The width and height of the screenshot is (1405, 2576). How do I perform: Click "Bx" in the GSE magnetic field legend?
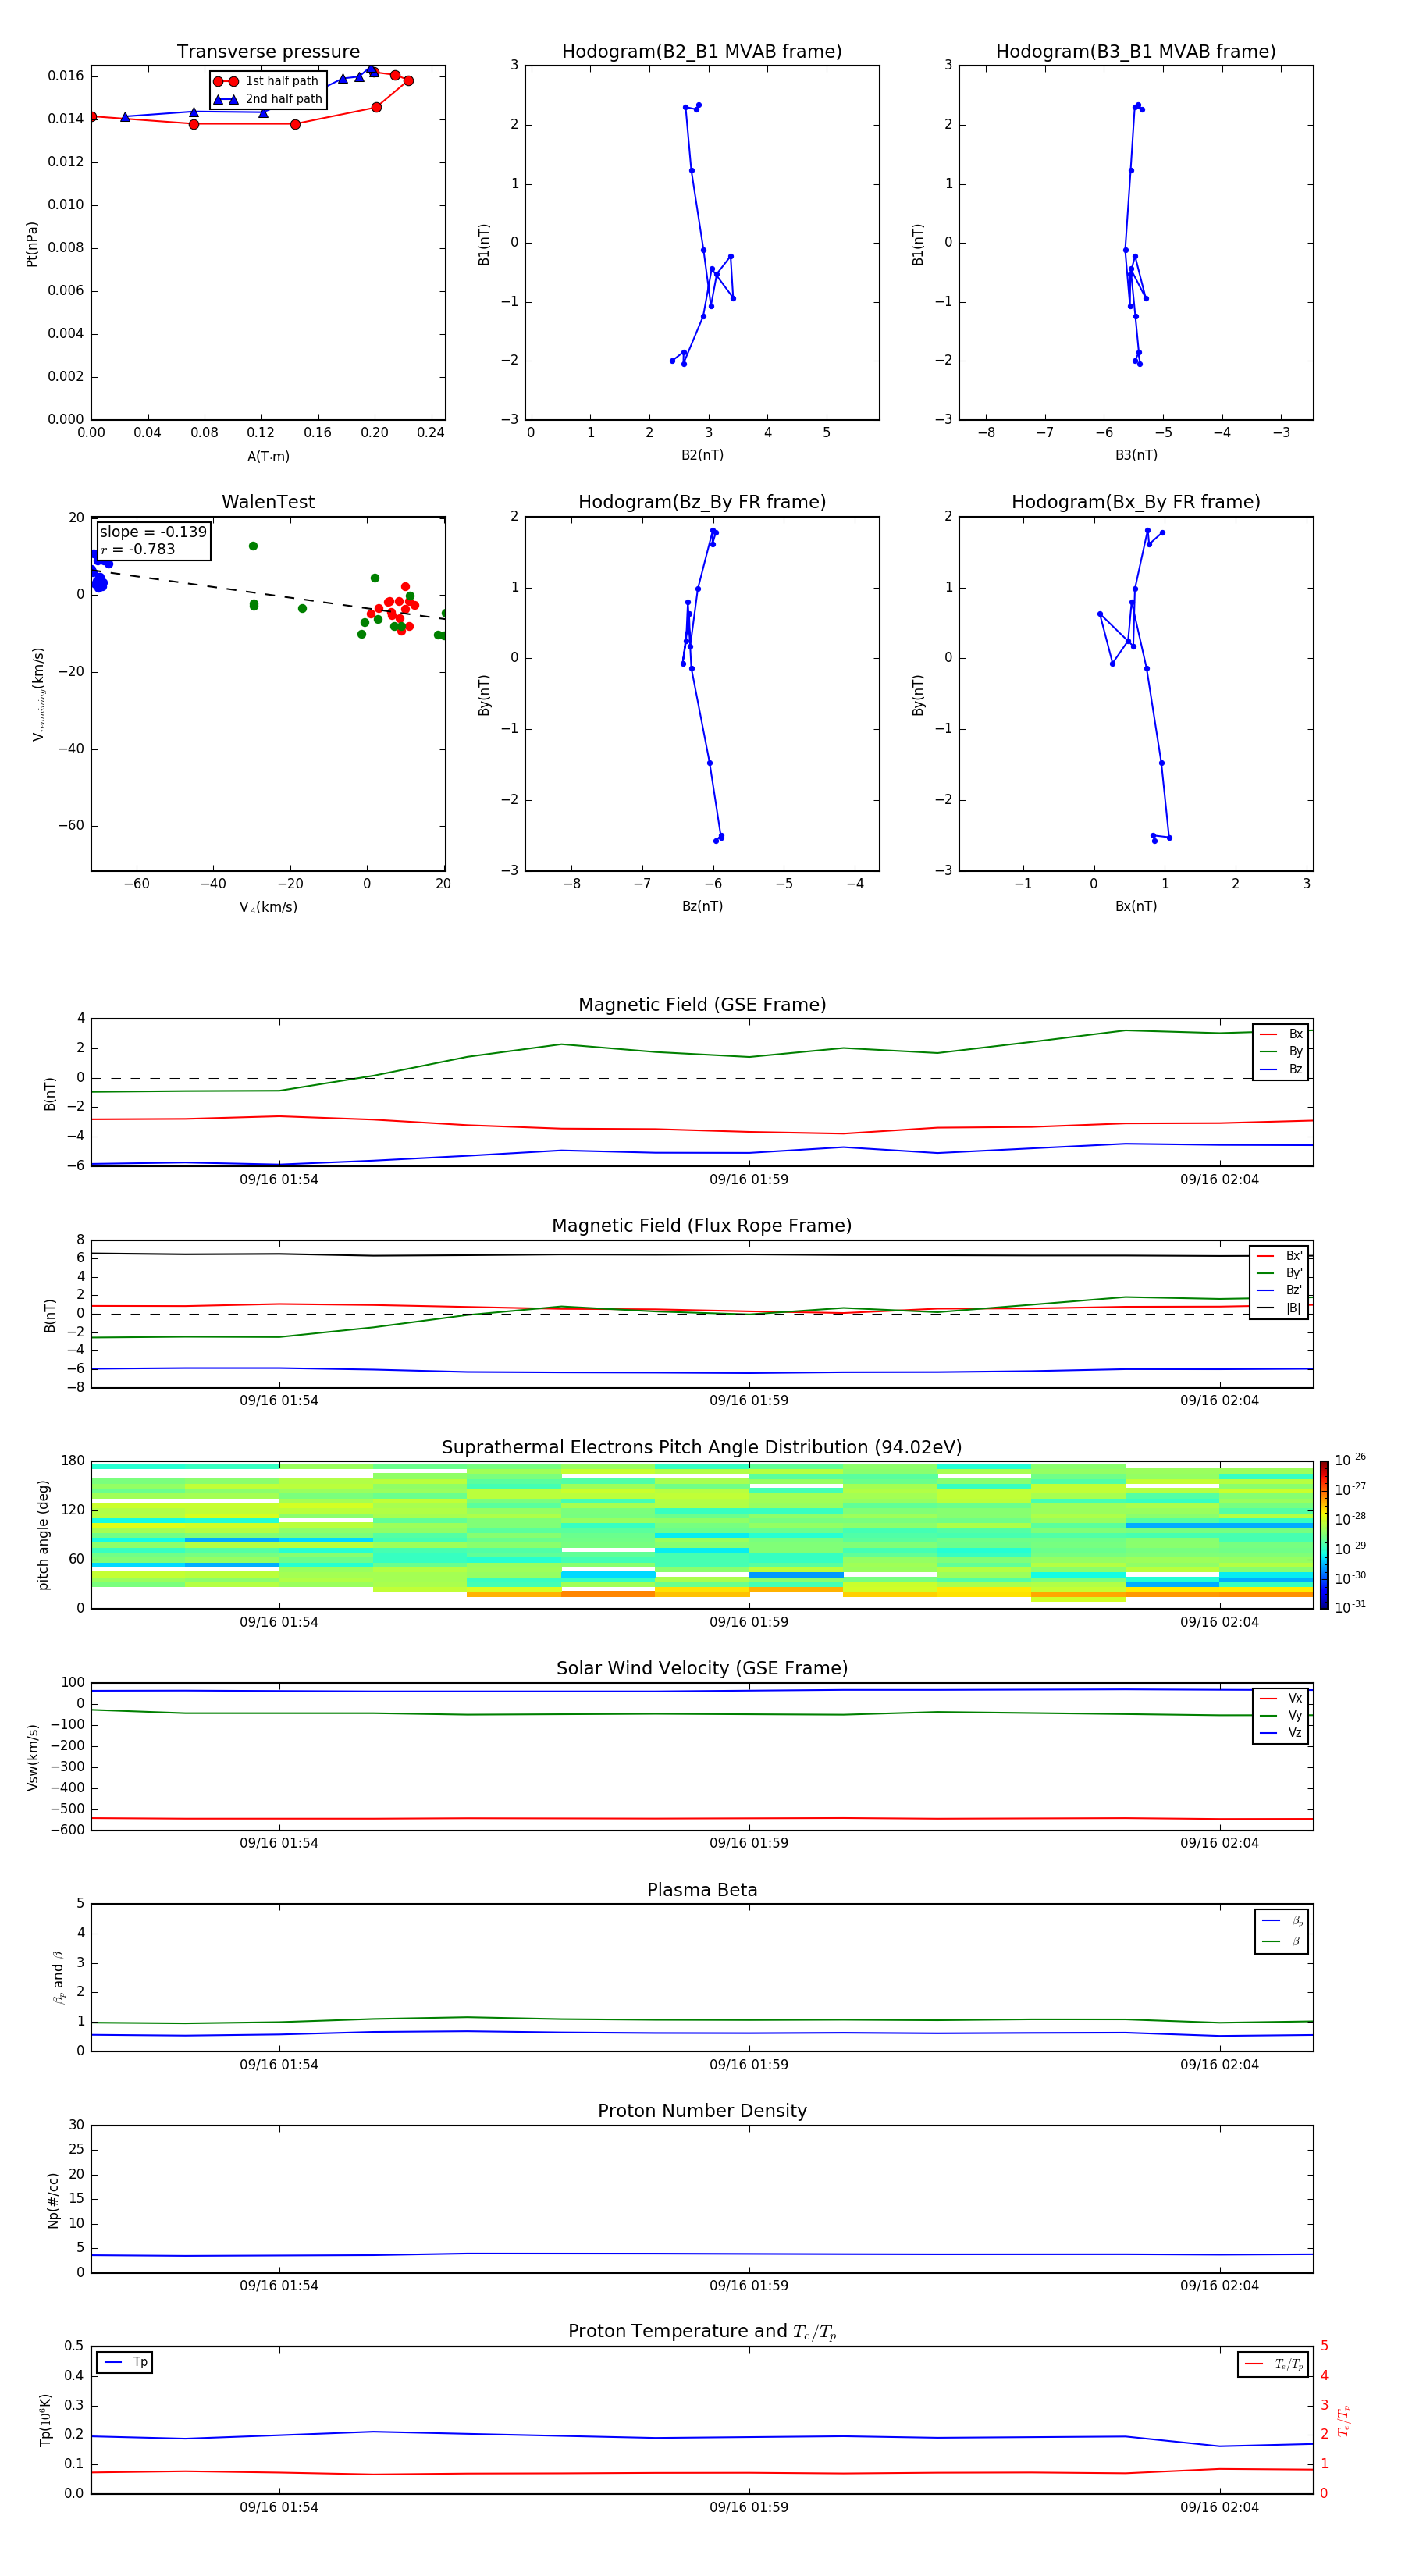point(1295,1034)
